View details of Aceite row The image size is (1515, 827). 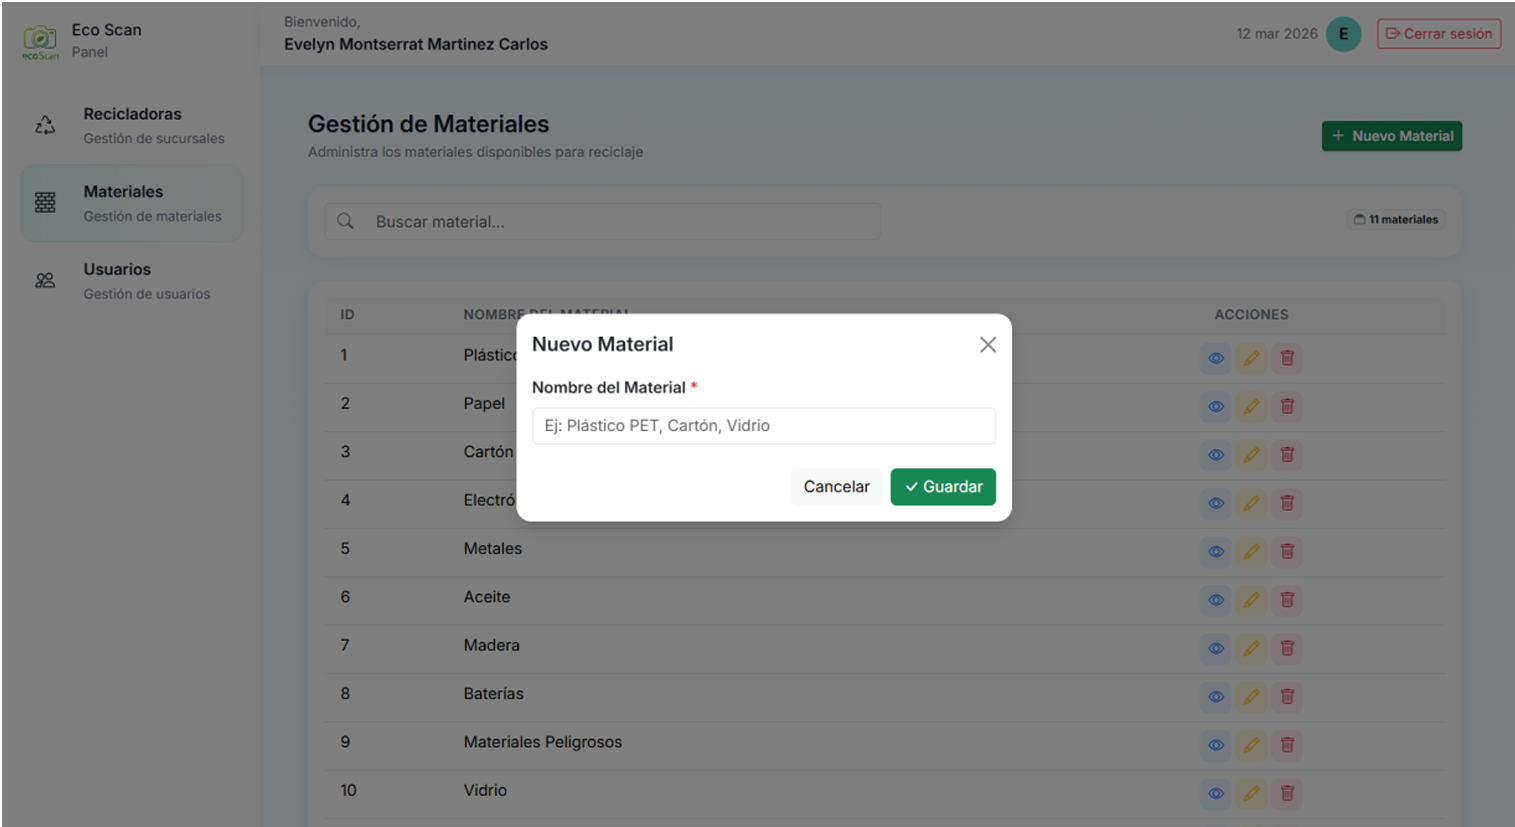coord(1216,600)
